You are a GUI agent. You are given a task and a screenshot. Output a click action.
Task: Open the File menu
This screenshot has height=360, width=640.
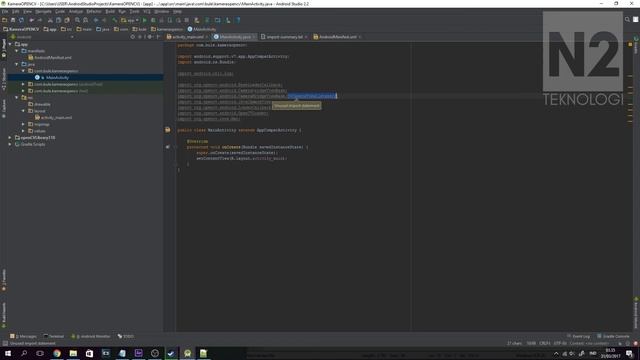pos(4,11)
